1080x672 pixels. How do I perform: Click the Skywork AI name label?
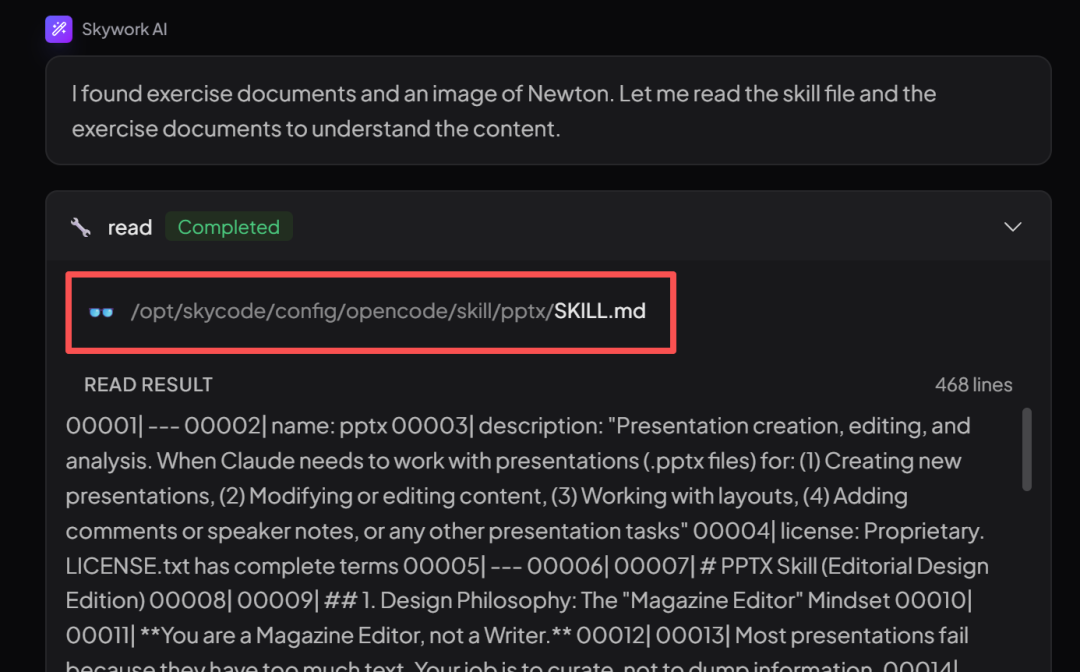tap(125, 29)
